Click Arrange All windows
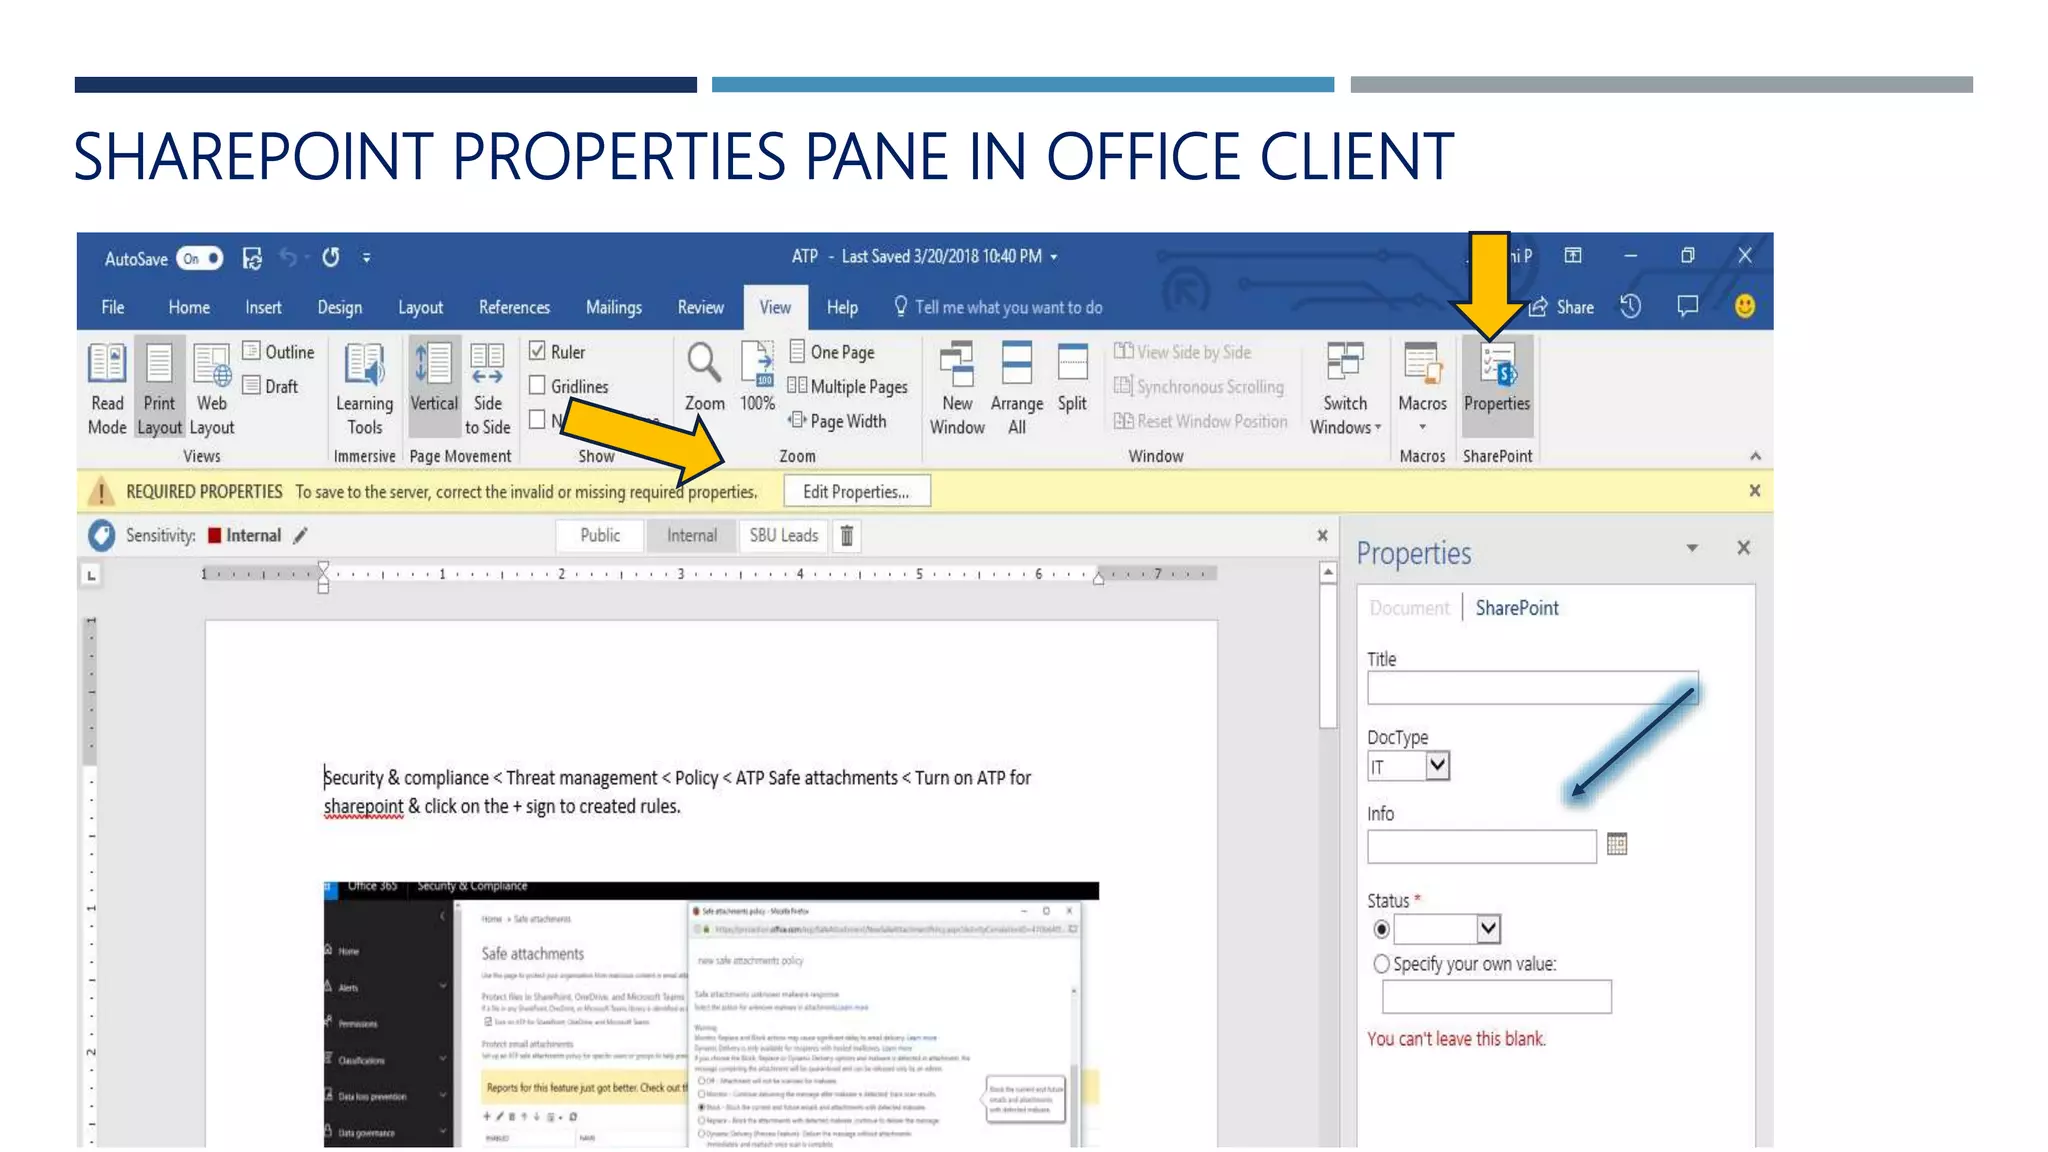Viewport: 2048px width, 1152px height. [x=1017, y=388]
